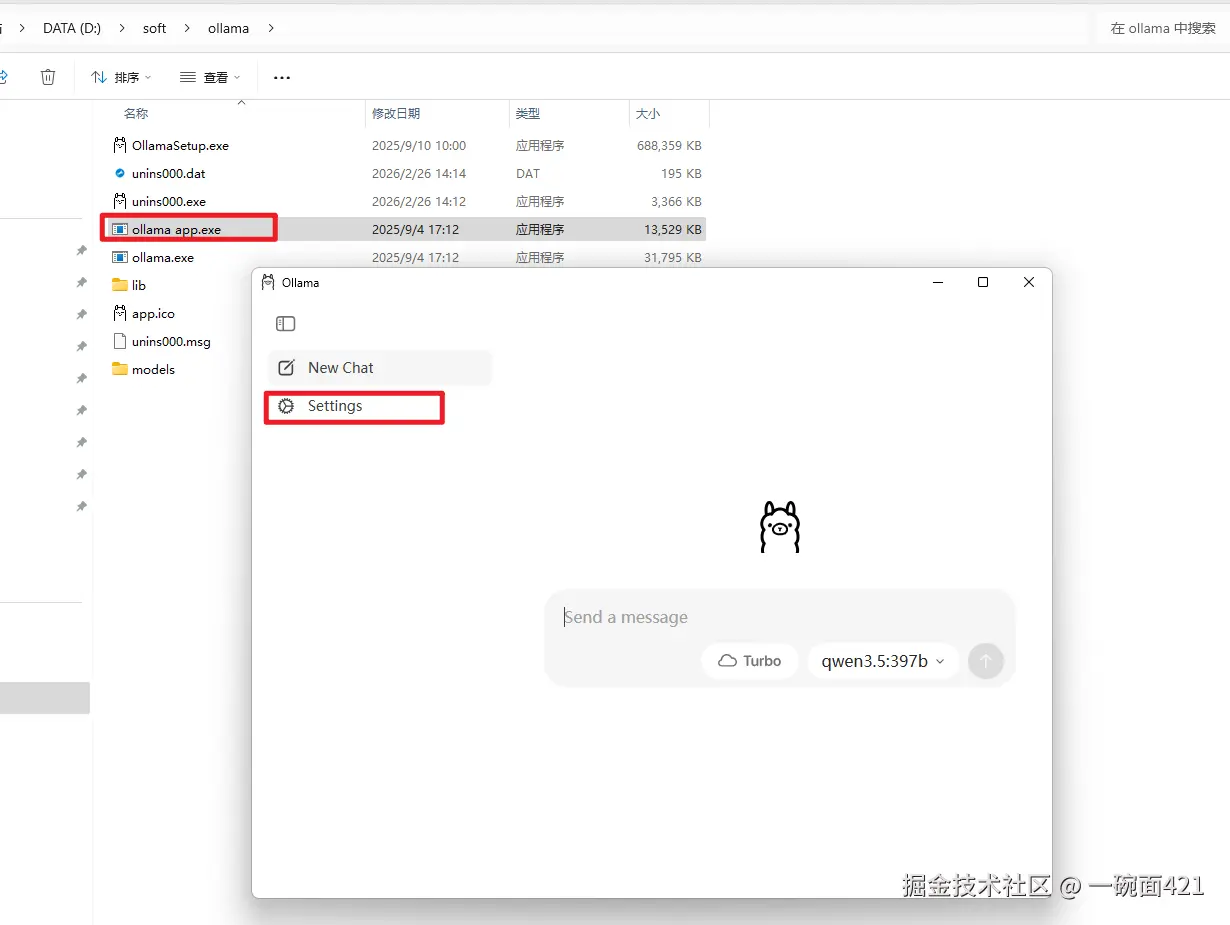Screen dimensions: 1230x925
Task: Expand the chevron after soft breadcrumb
Action: coord(188,28)
